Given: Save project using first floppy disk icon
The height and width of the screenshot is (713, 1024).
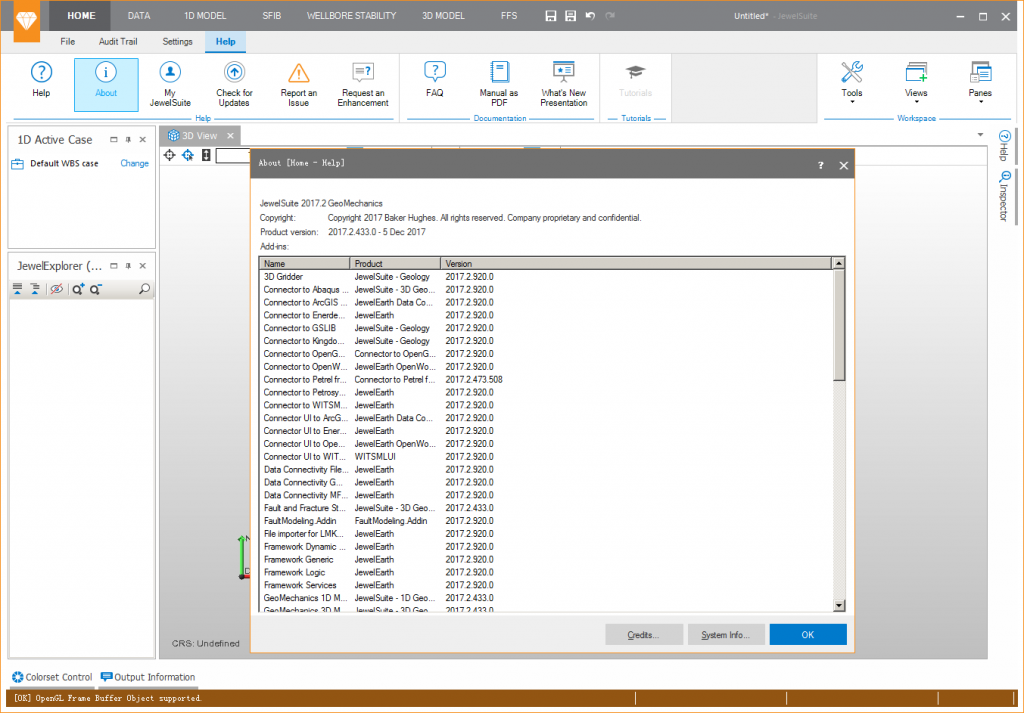Looking at the screenshot, I should pyautogui.click(x=551, y=16).
